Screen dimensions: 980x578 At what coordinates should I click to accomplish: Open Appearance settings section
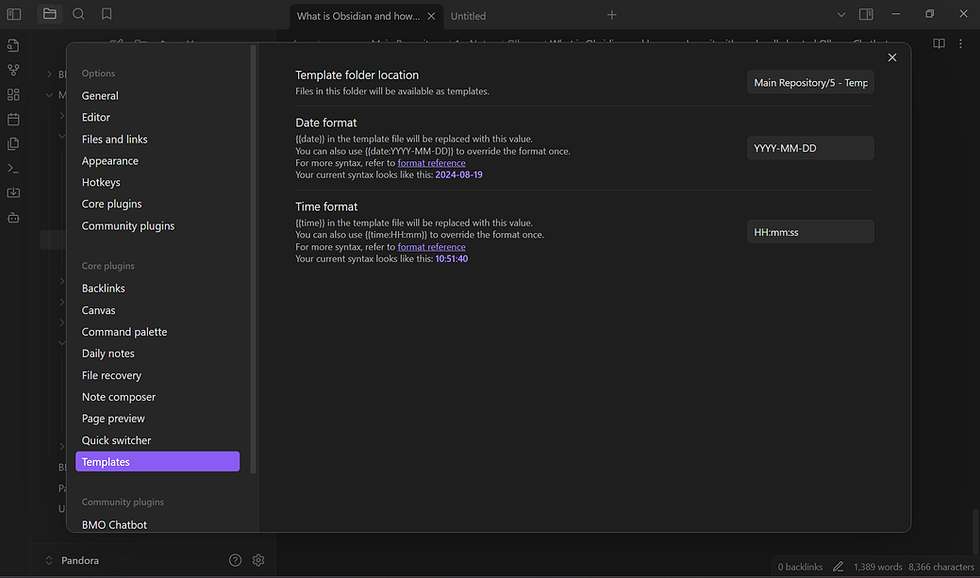[x=158, y=161]
